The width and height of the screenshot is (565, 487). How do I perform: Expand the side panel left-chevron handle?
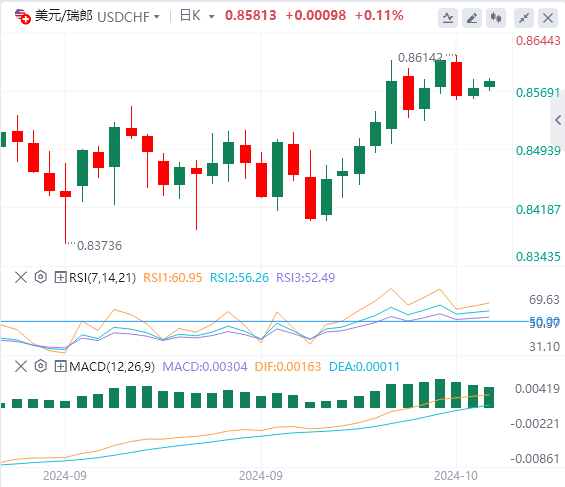[x=558, y=120]
